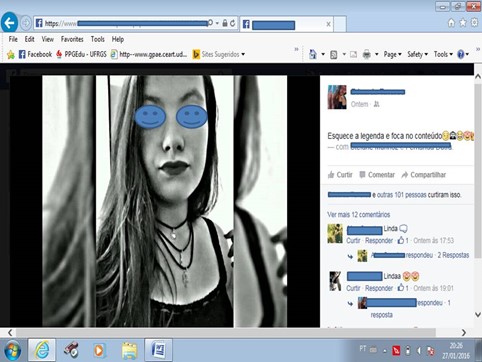Open Microsoft Word from the taskbar
Screen dimensions: 482x362
click(x=159, y=350)
